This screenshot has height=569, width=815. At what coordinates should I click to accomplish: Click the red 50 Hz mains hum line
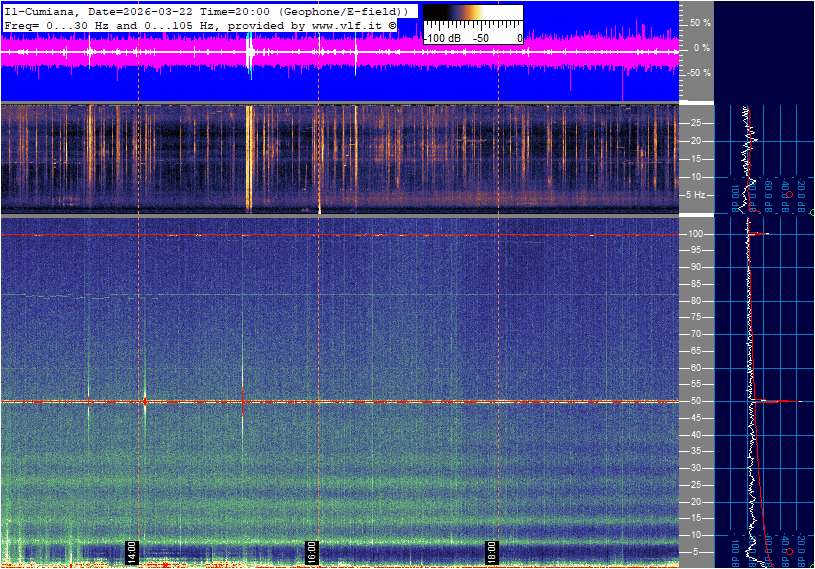click(400, 401)
